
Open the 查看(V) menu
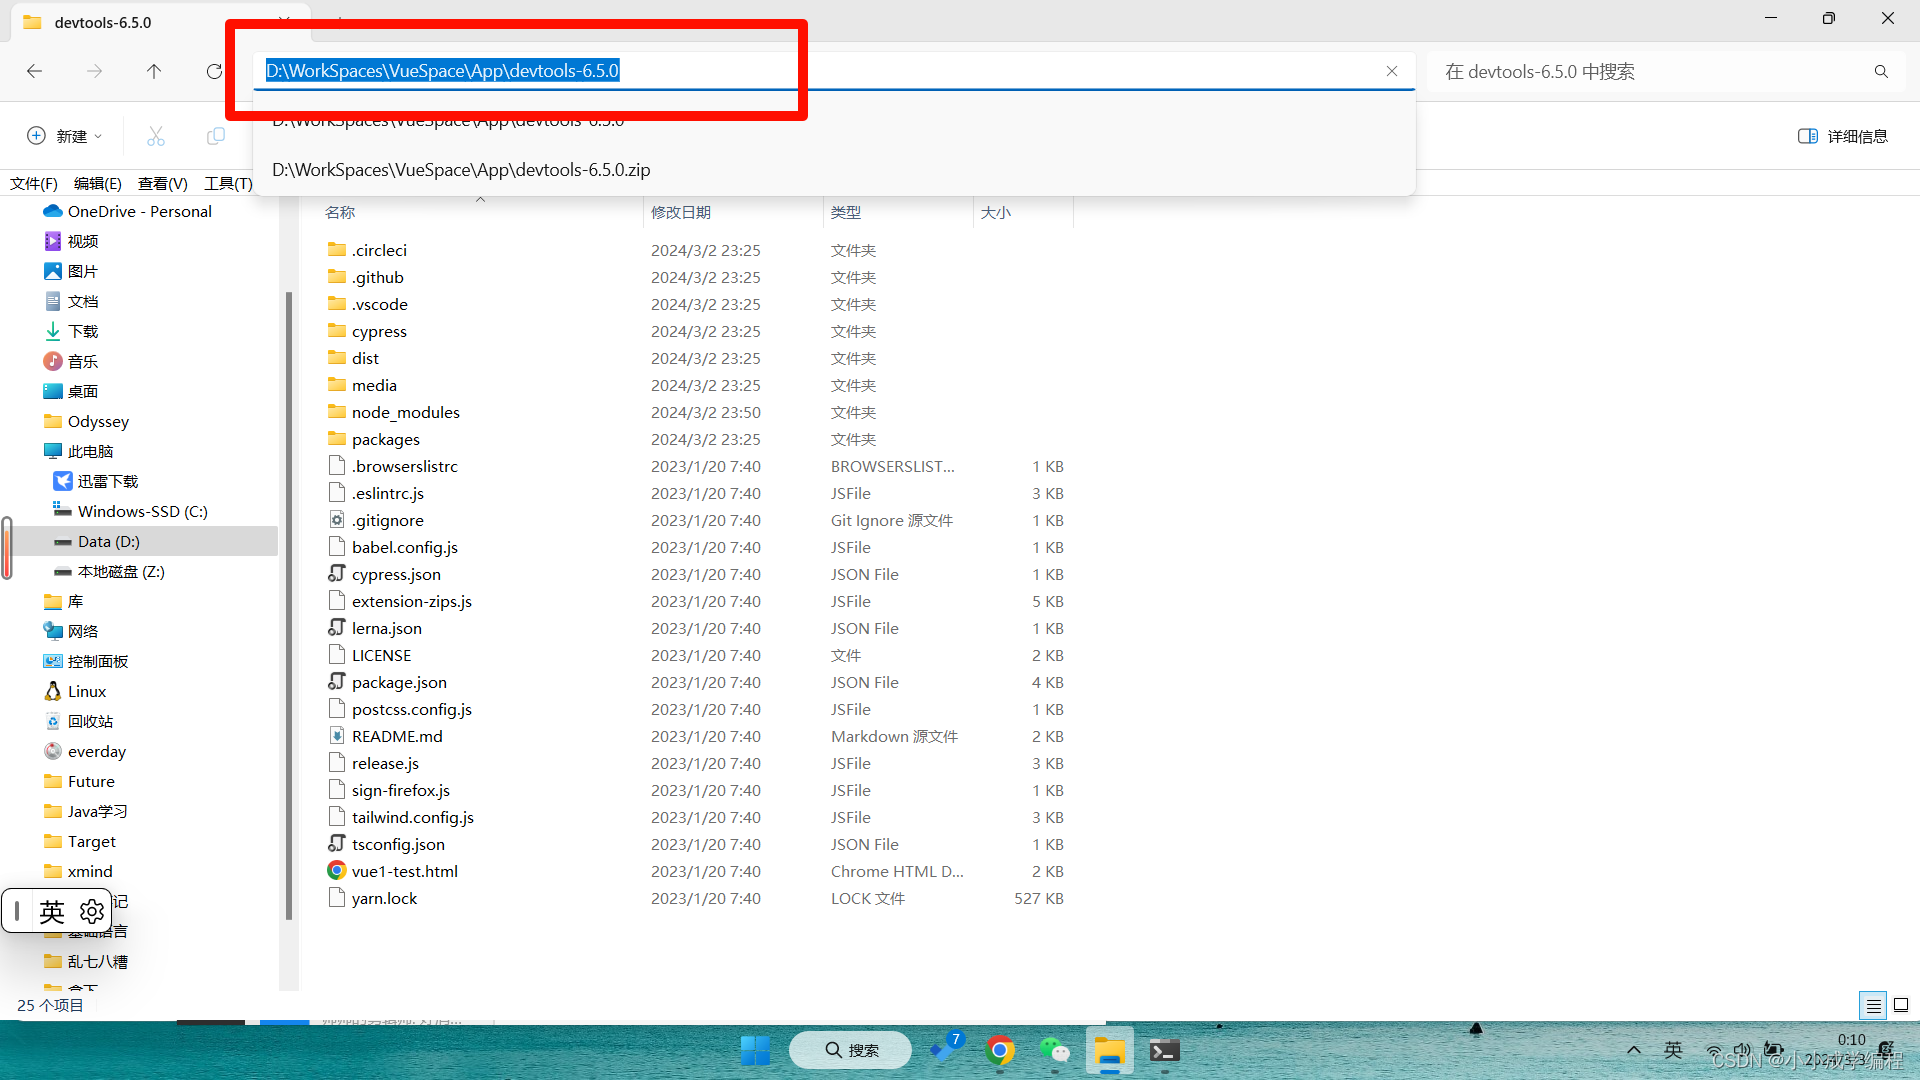[x=162, y=183]
